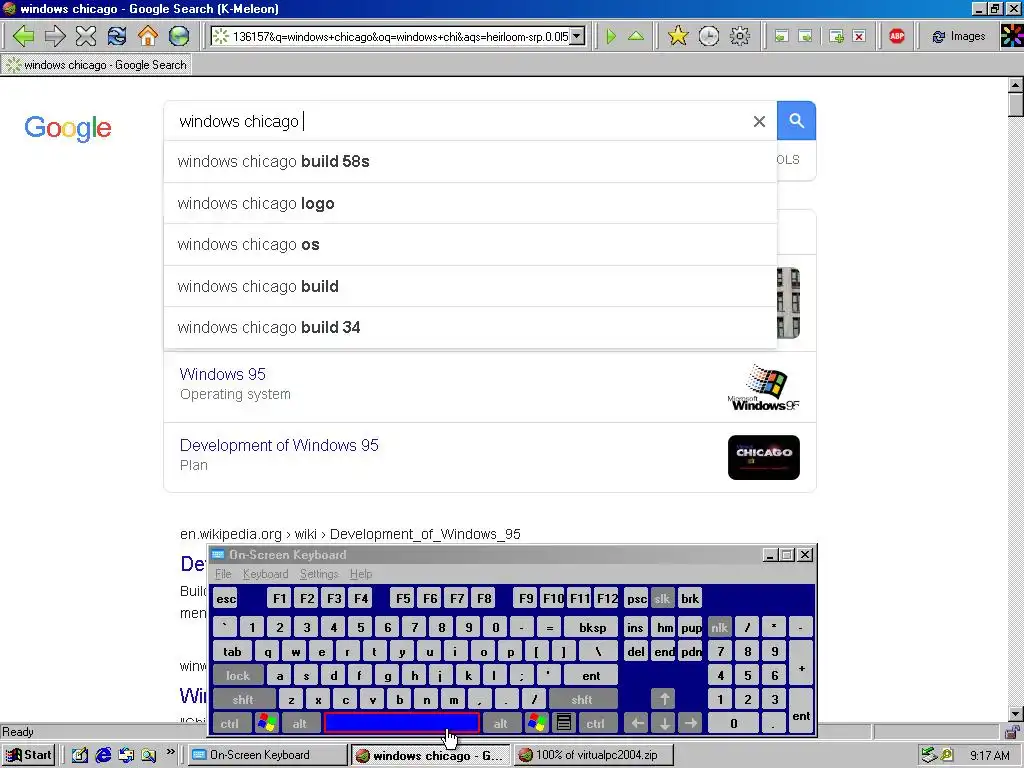Screen dimensions: 1024x768
Task: Clear the search box with the X icon
Action: pos(759,121)
